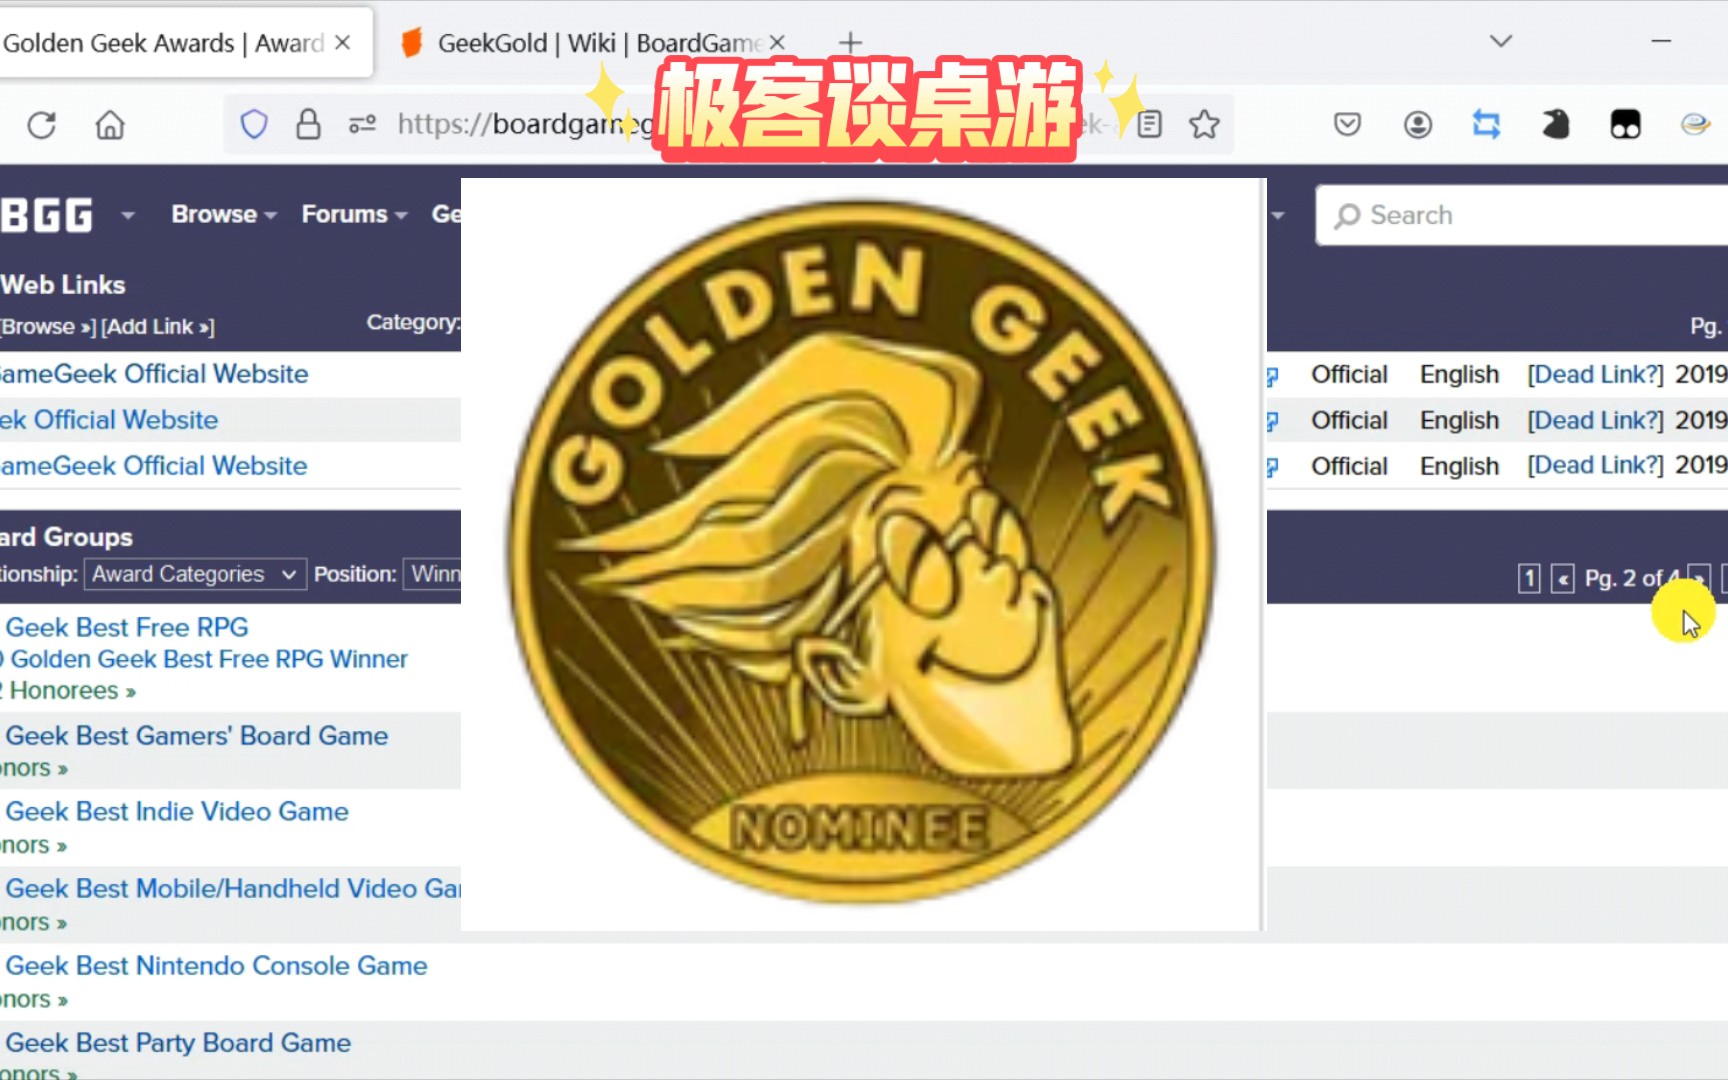Report the third row's Dead Link

pos(1595,465)
